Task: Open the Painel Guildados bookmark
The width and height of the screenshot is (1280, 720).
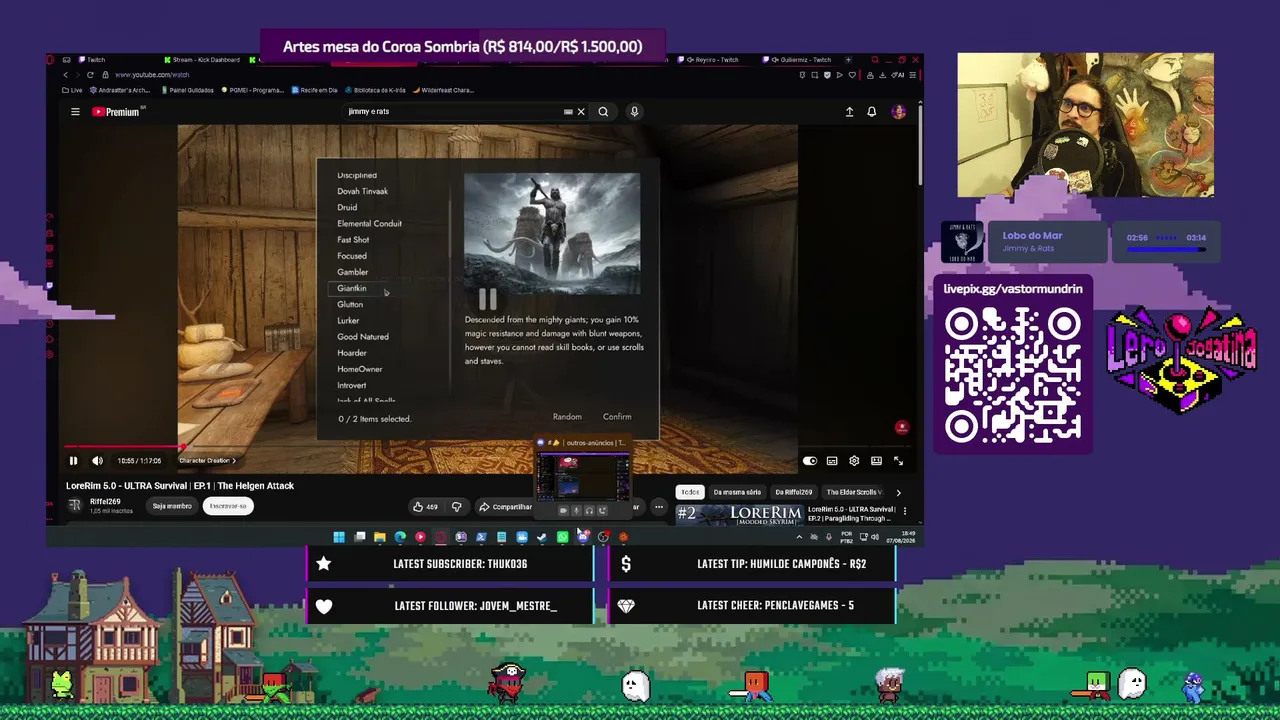Action: coord(189,90)
